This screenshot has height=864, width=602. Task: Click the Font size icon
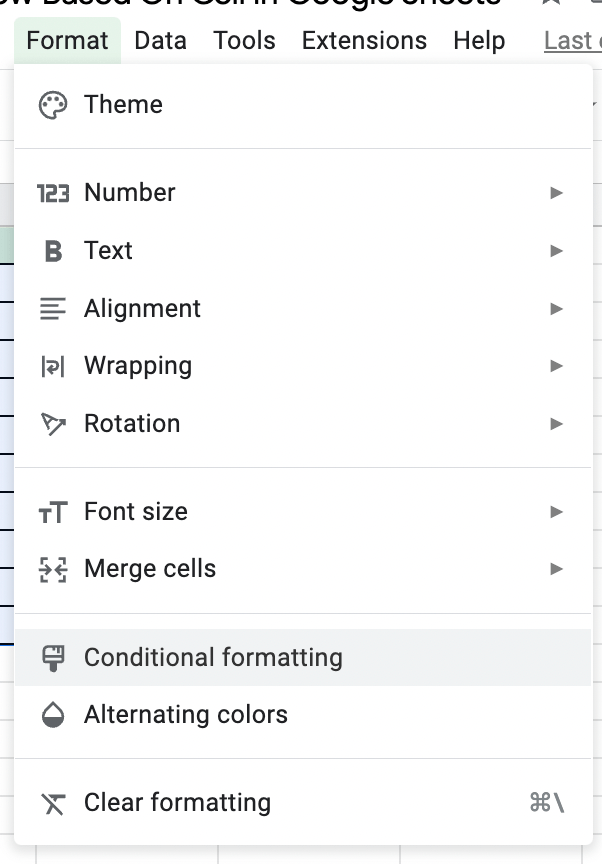[x=53, y=512]
